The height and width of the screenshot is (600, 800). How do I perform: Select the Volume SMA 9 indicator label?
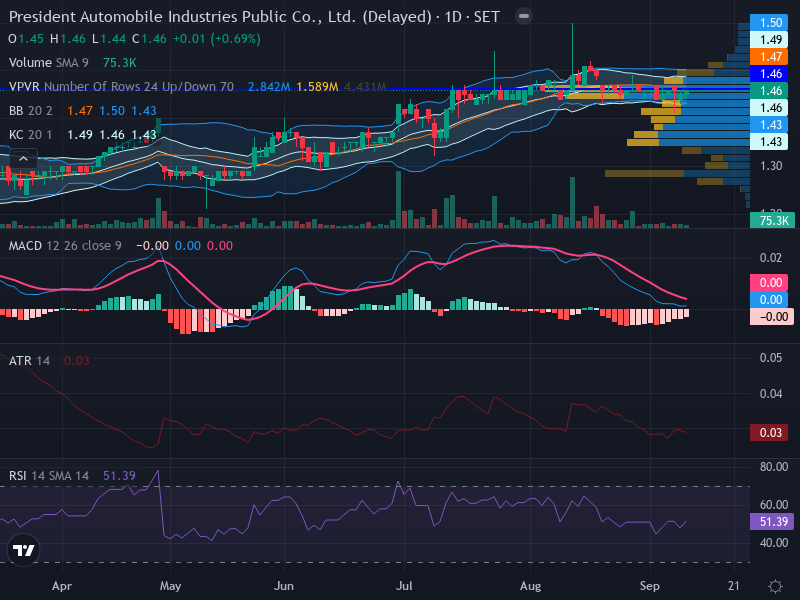click(x=48, y=63)
